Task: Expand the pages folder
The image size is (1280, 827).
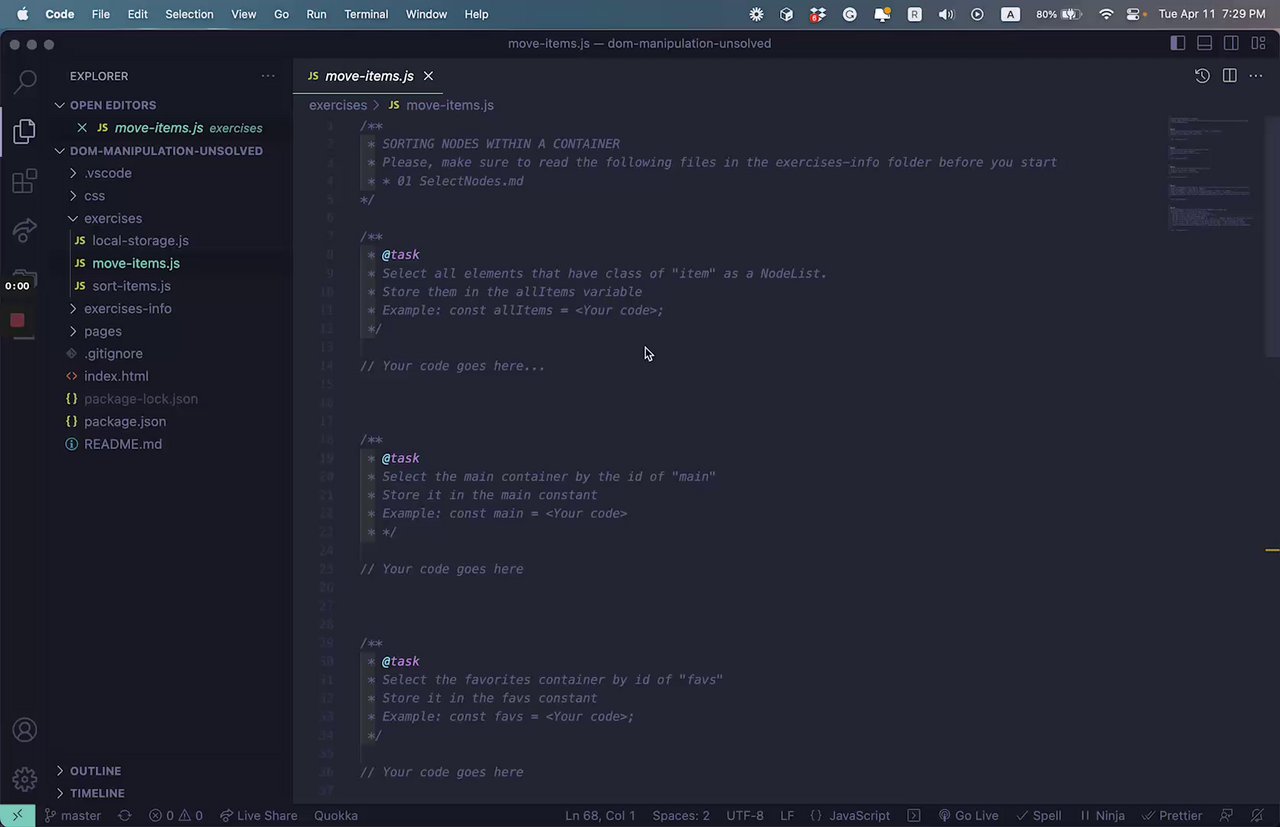Action: [x=103, y=331]
